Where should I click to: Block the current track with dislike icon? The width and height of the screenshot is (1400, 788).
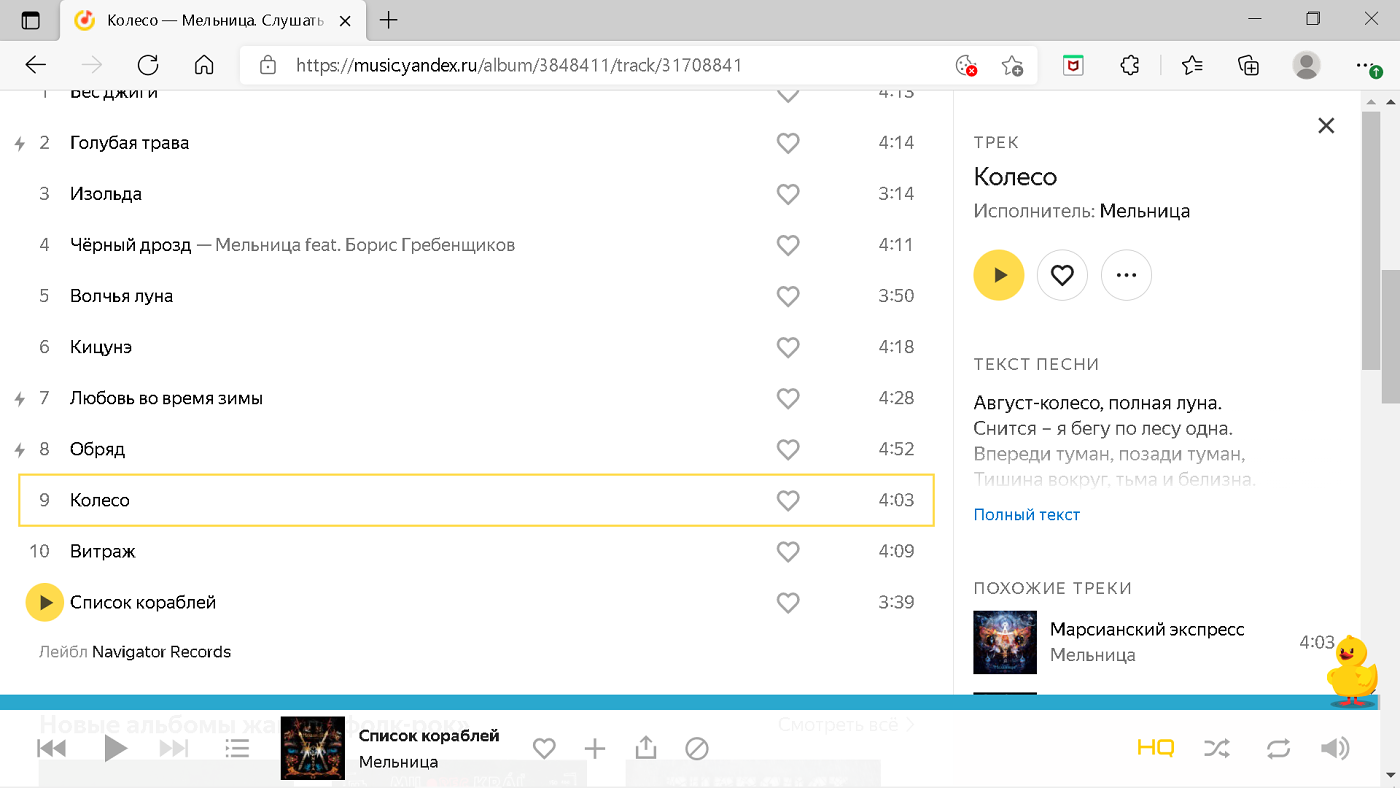coord(697,748)
